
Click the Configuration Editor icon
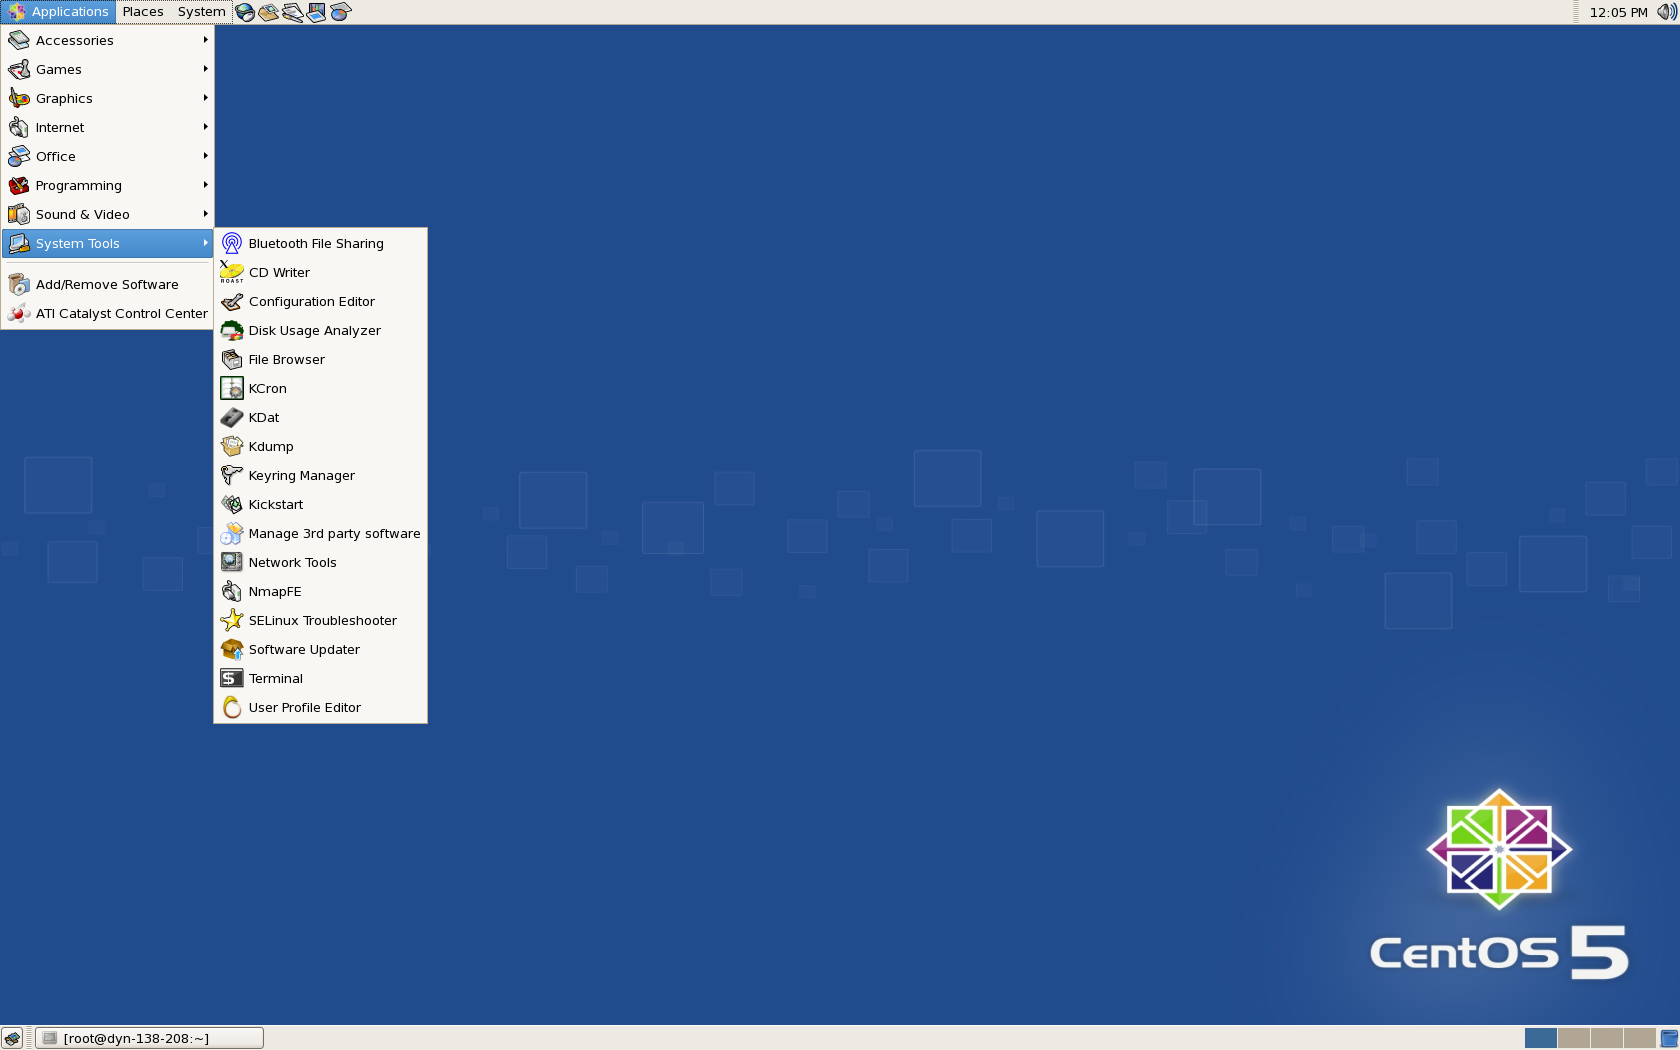232,301
